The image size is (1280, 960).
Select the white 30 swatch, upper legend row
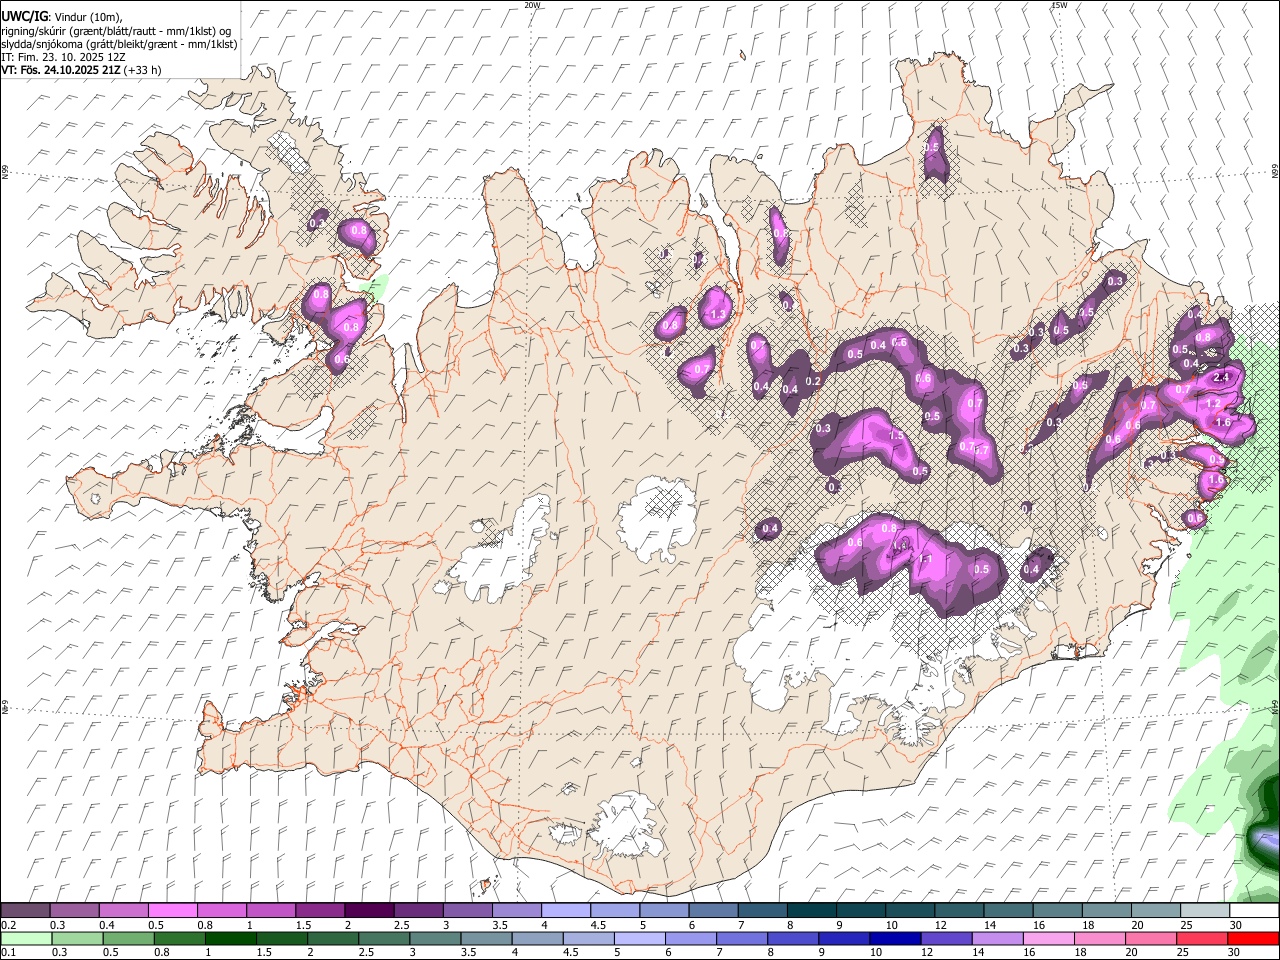coord(1254,911)
